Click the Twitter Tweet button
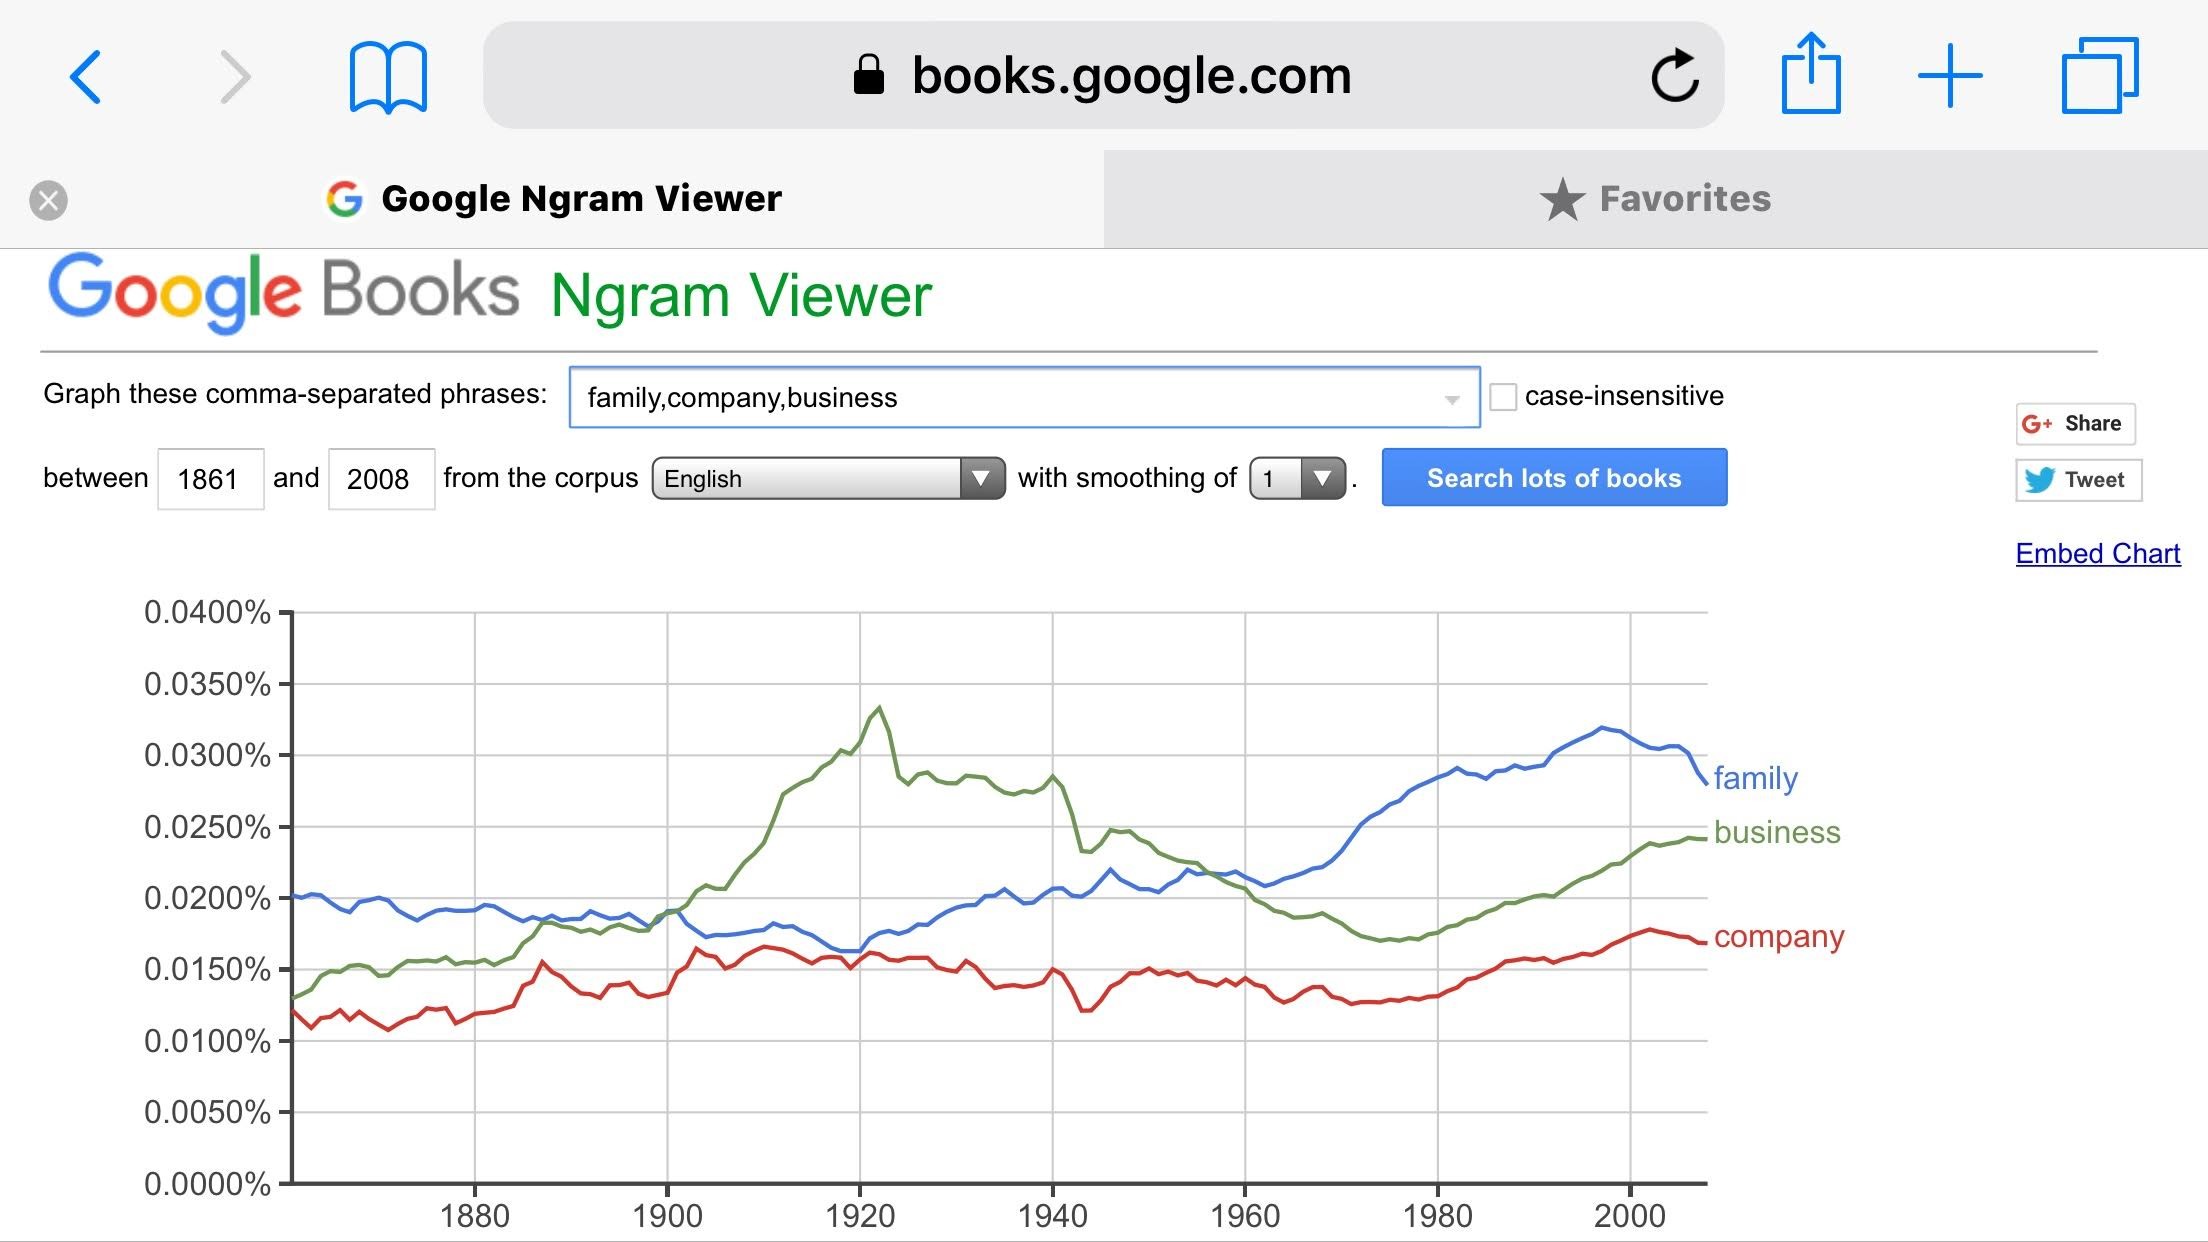Image resolution: width=2208 pixels, height=1242 pixels. tap(2078, 480)
